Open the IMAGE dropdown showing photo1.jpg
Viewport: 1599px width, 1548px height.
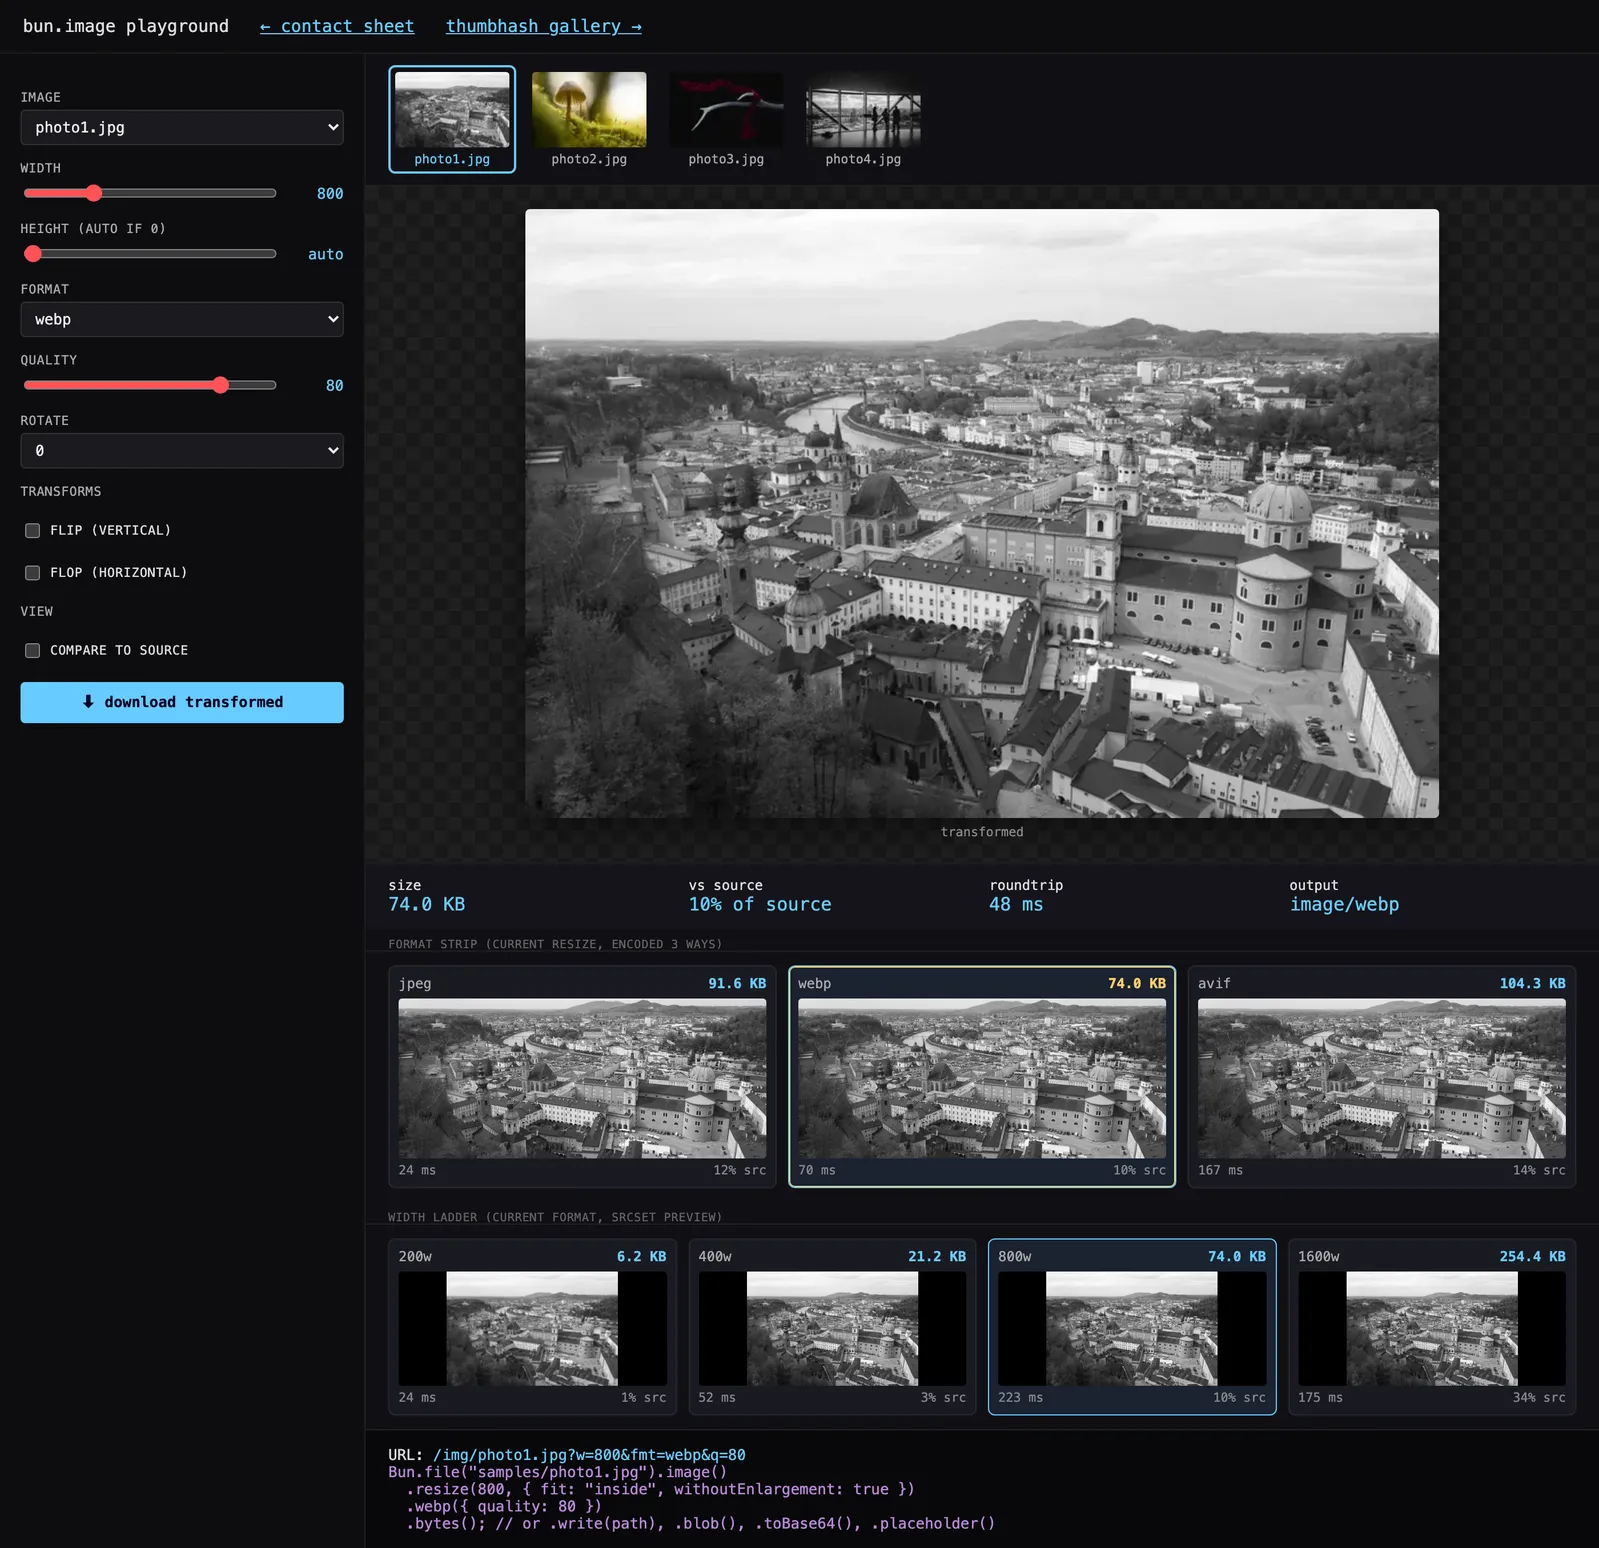[182, 127]
